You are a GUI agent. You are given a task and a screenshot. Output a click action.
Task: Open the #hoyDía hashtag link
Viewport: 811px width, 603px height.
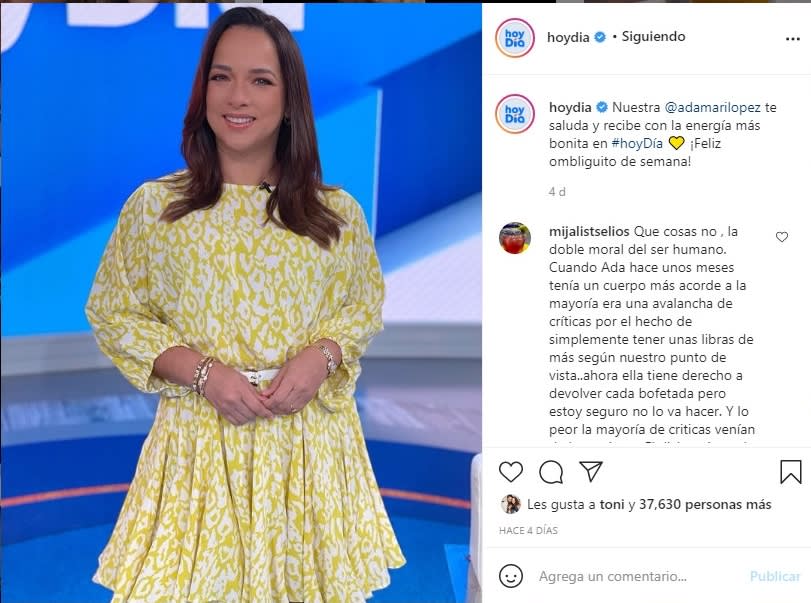coord(637,143)
